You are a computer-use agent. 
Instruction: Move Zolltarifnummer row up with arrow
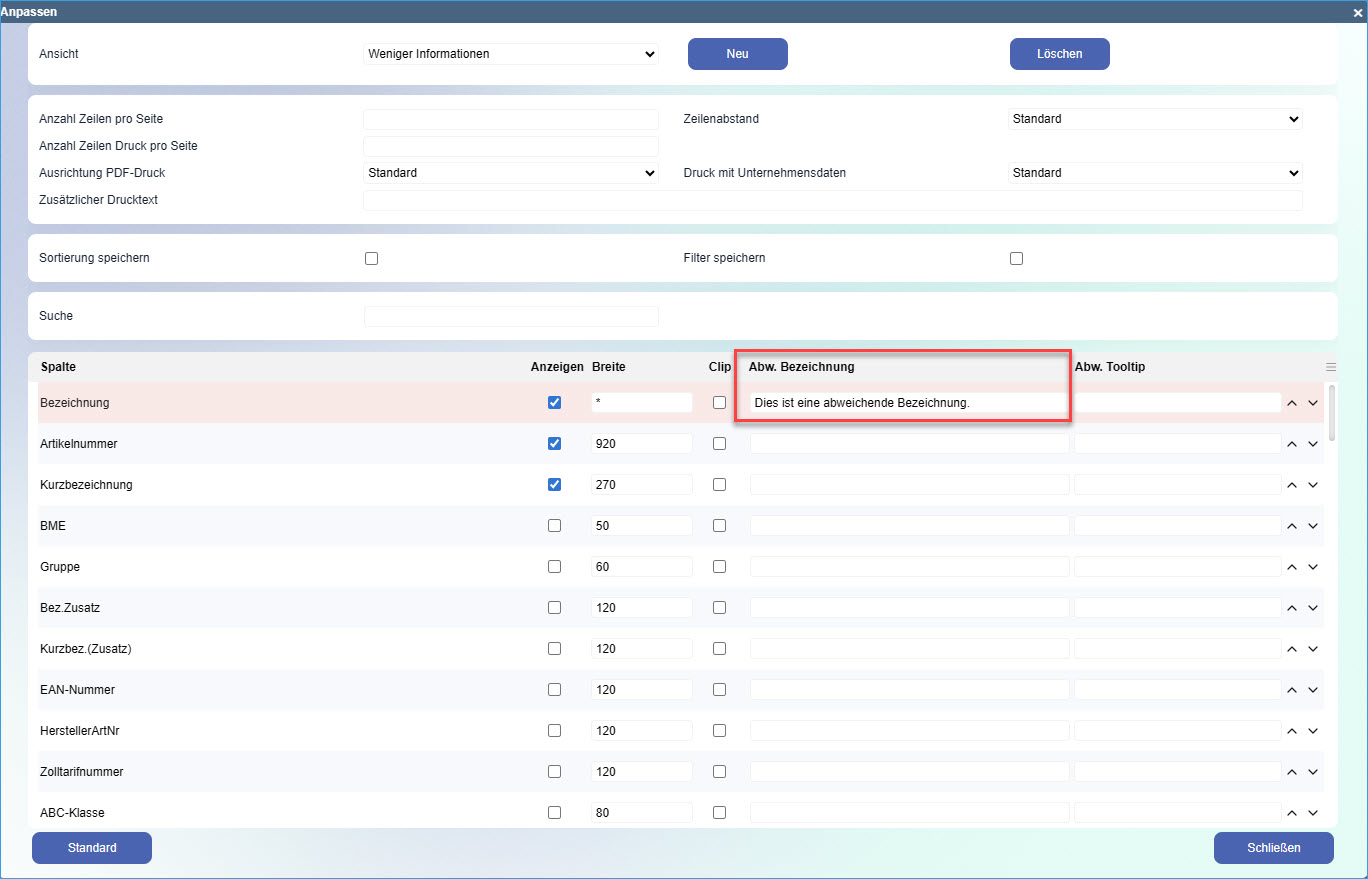click(1291, 772)
